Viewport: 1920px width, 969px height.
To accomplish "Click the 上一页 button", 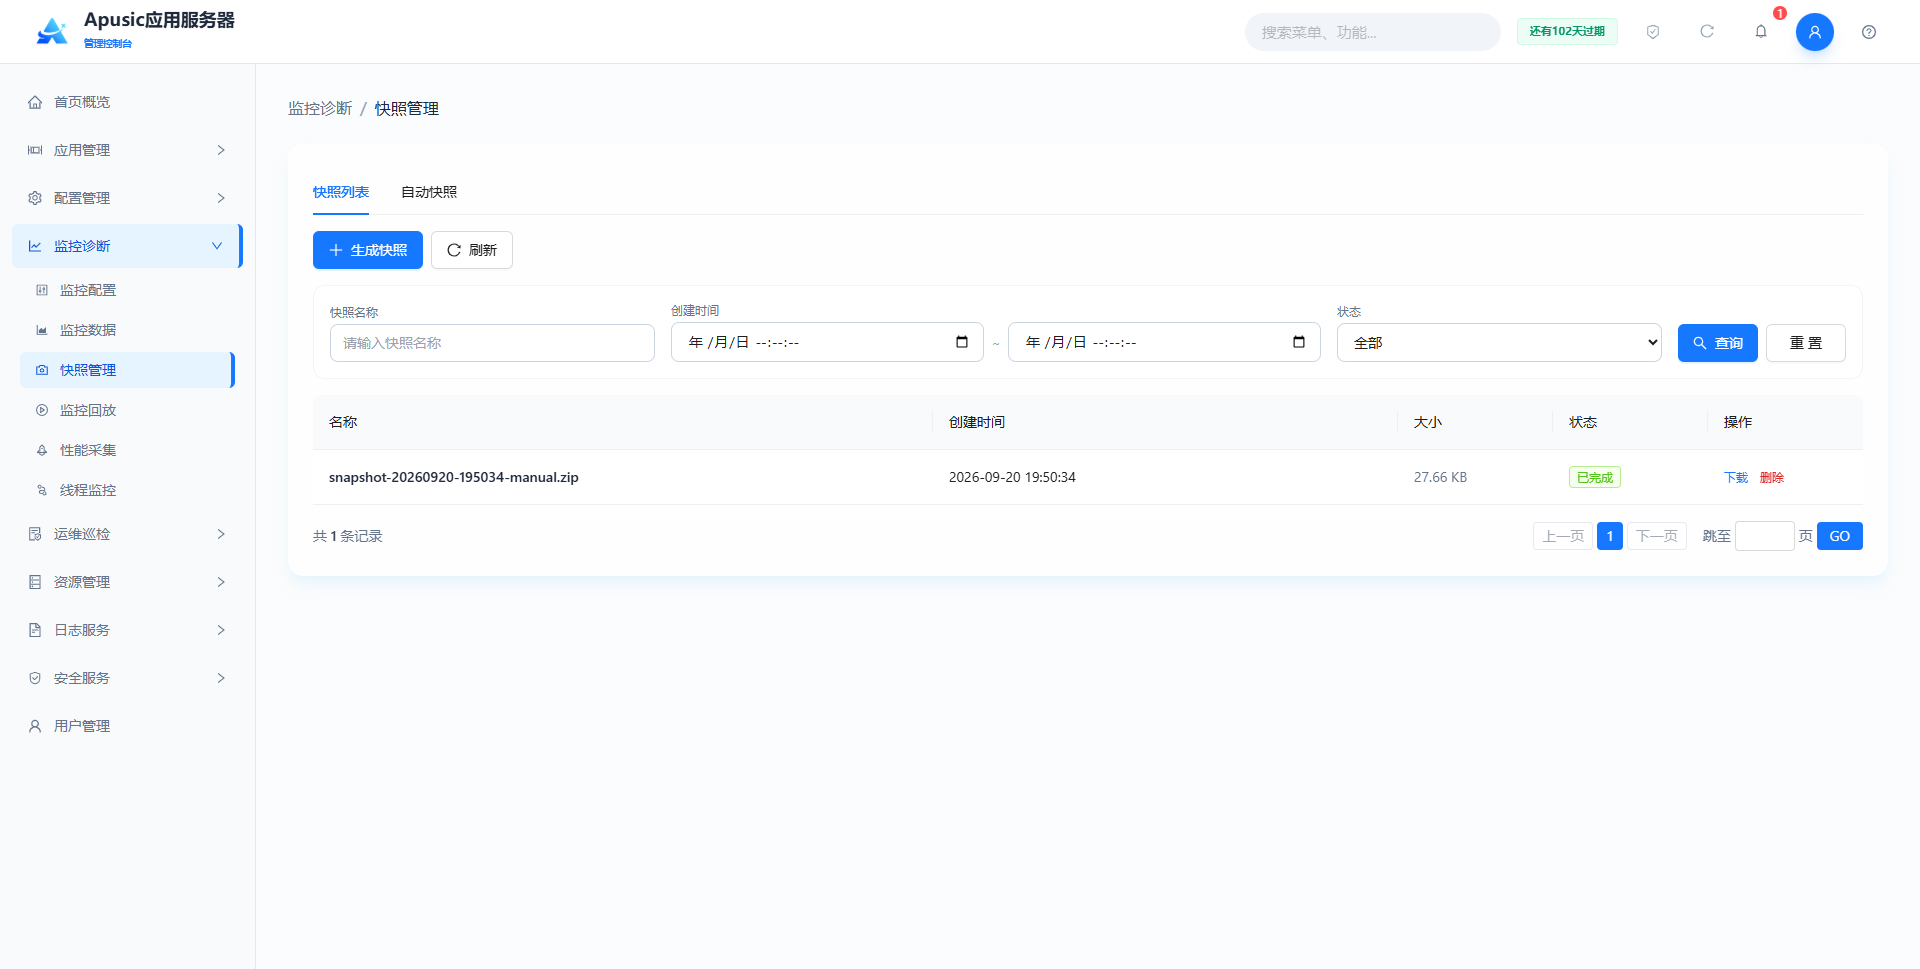I will 1563,536.
